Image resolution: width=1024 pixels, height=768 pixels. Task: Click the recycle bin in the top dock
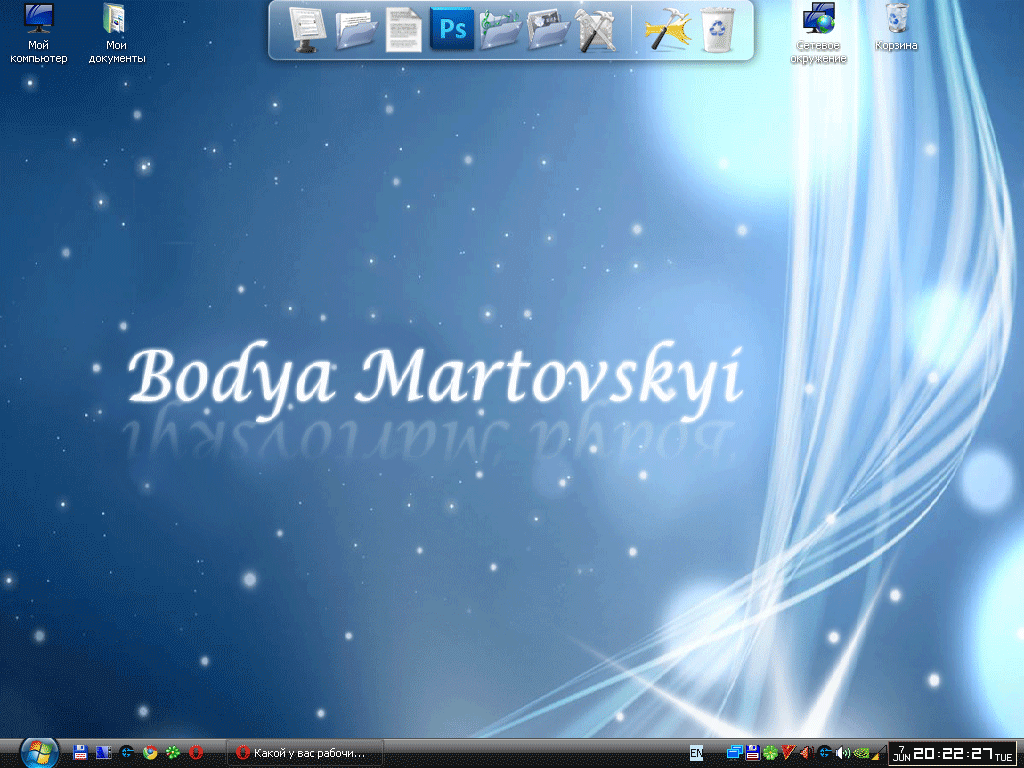click(719, 30)
